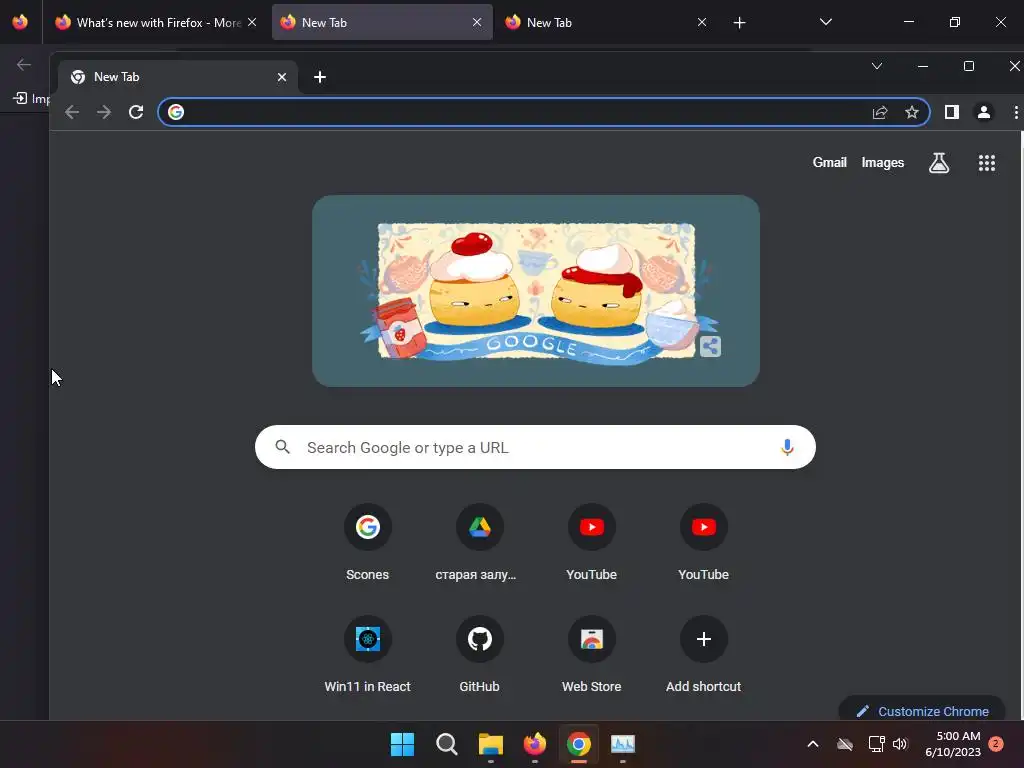Open the Web Store shortcut
The width and height of the screenshot is (1024, 768).
592,655
